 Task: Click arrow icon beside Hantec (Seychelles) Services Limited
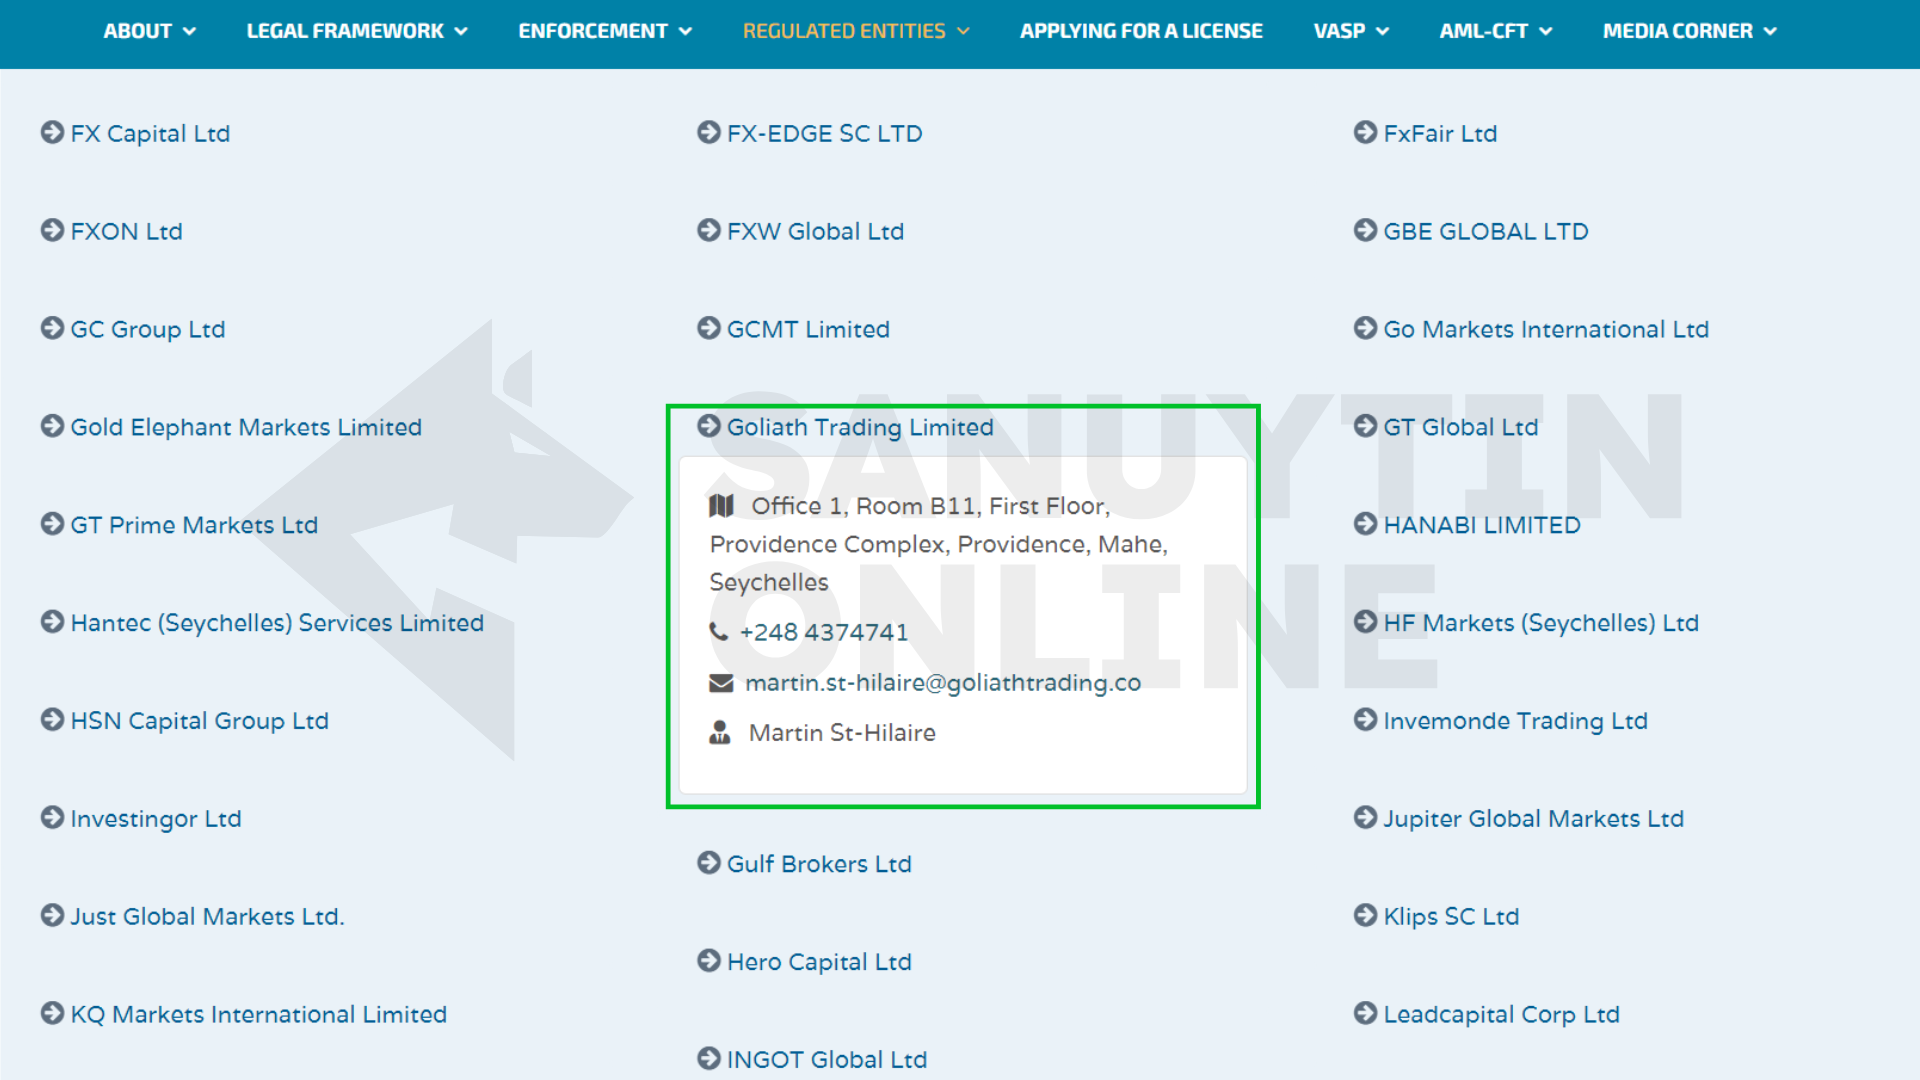pos(52,622)
